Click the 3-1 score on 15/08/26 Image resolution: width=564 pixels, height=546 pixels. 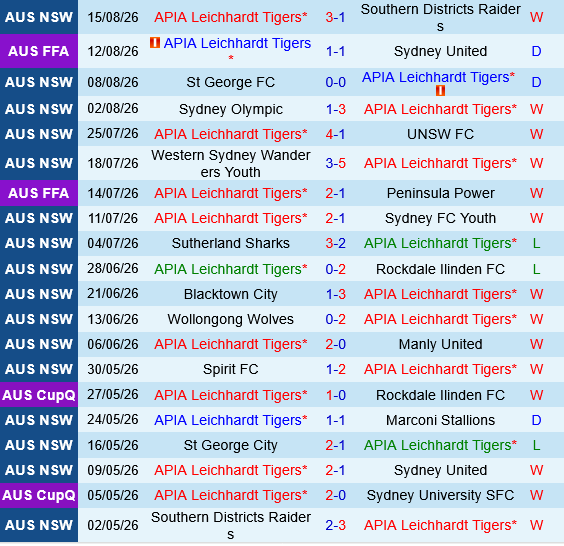coord(335,17)
